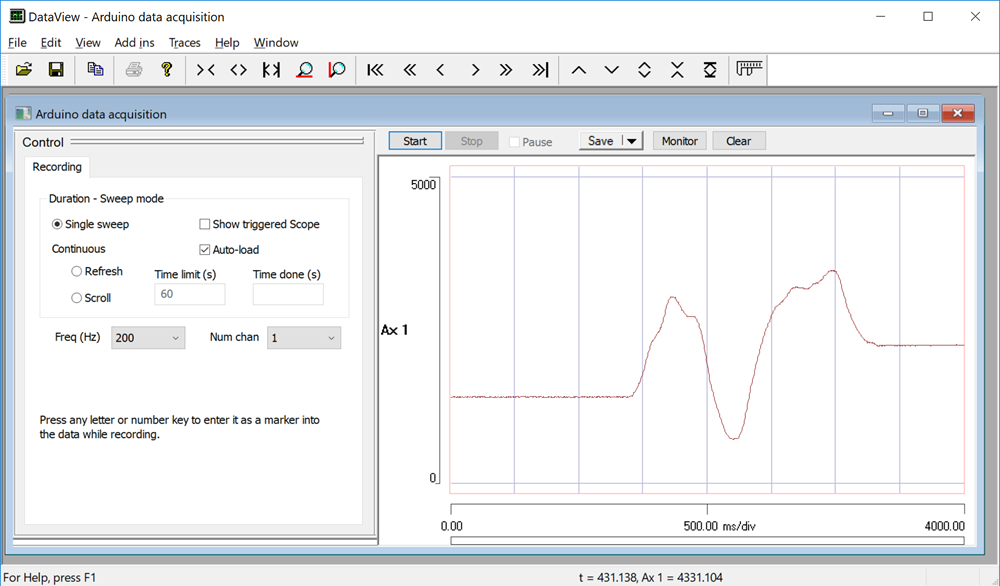Click the horizontal scrollbar below the time axis

[x=707, y=541]
